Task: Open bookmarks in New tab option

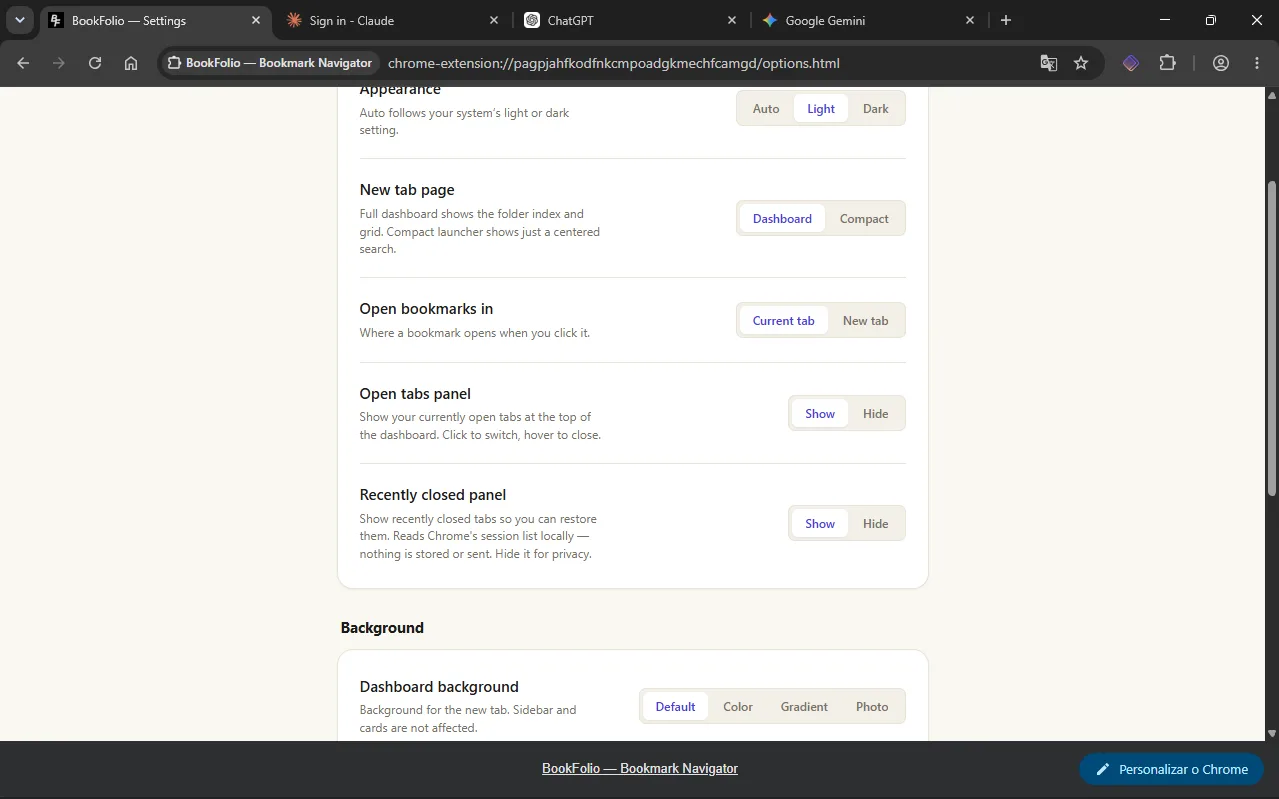Action: point(866,321)
